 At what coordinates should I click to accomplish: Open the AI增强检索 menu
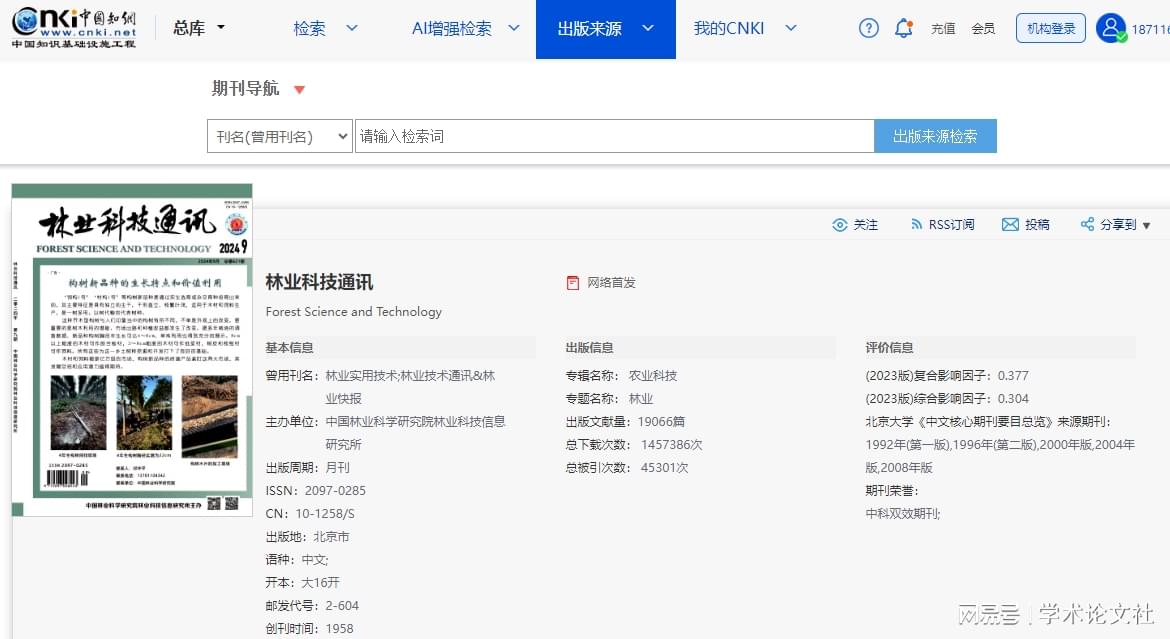(x=451, y=28)
